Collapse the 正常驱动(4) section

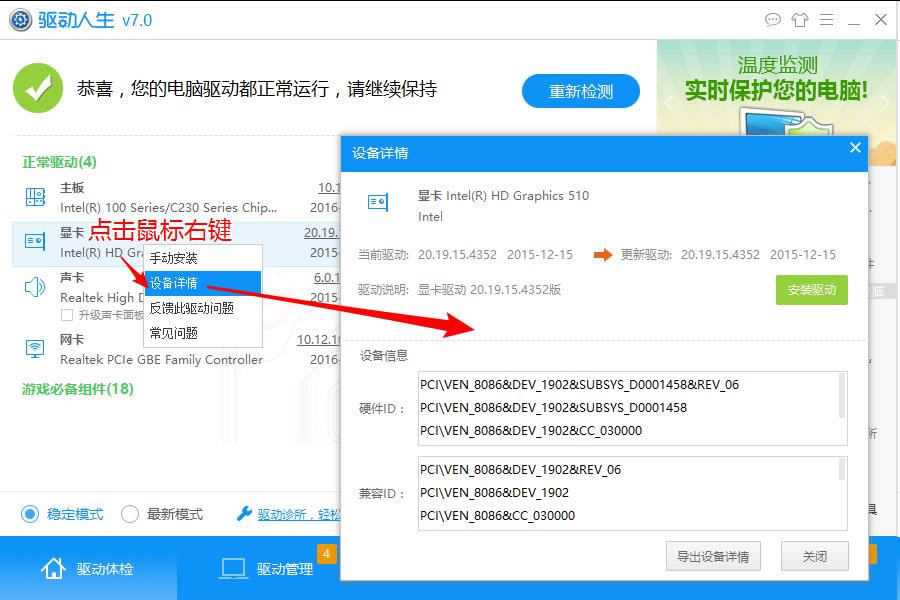(59, 162)
